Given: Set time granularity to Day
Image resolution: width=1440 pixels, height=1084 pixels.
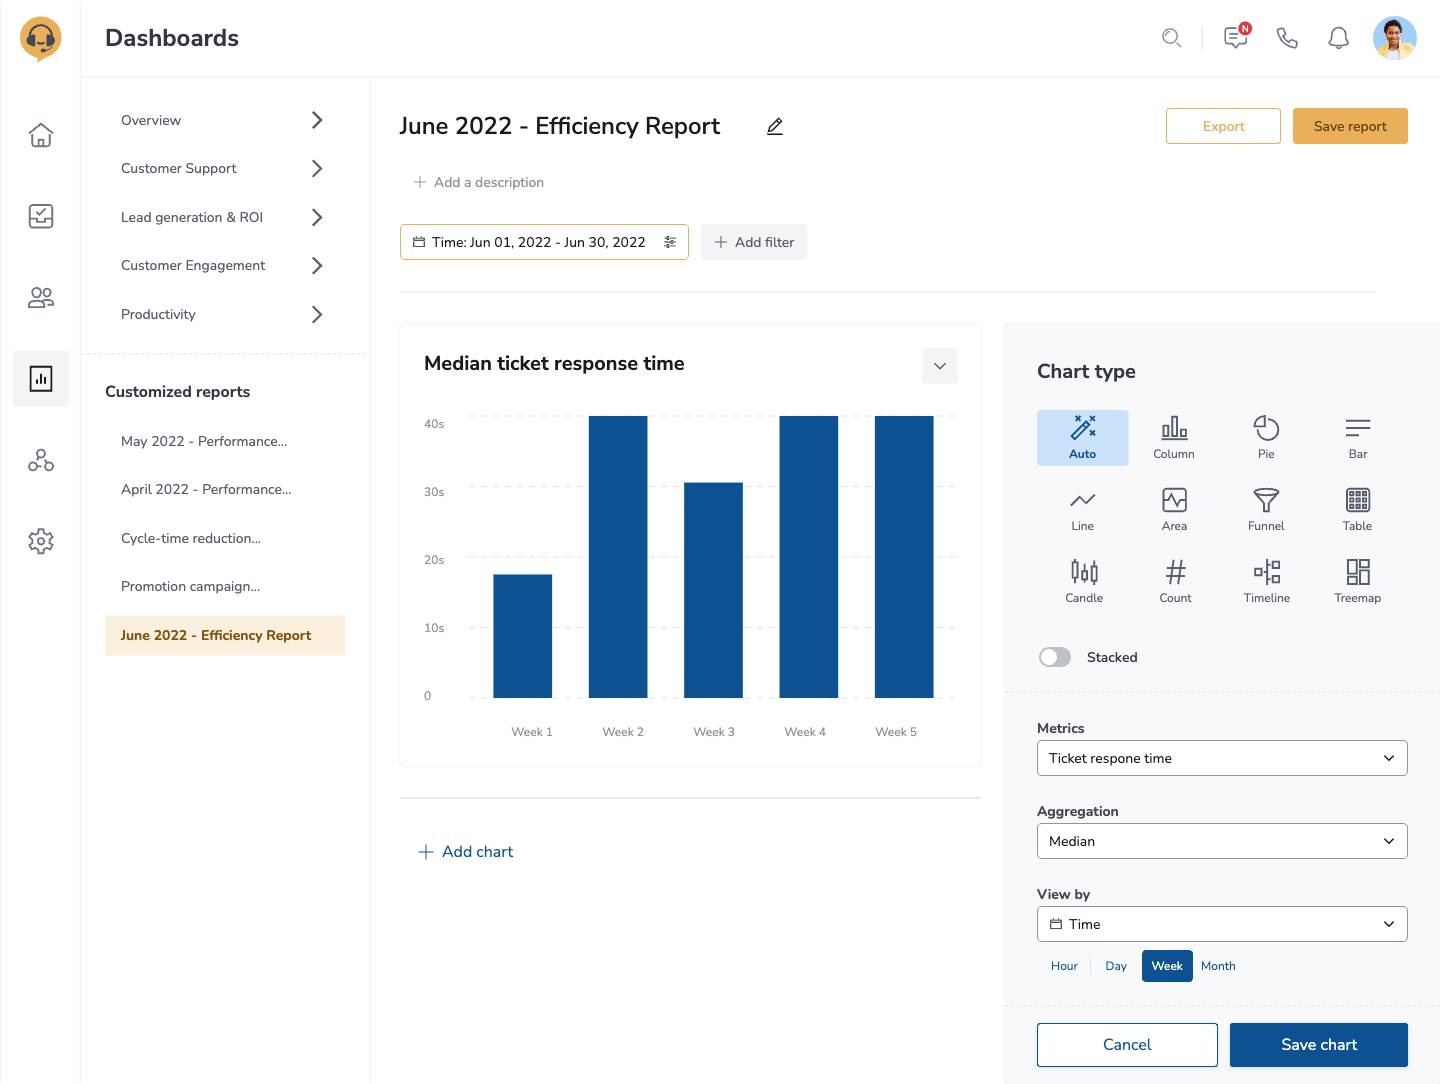Looking at the screenshot, I should coord(1116,966).
